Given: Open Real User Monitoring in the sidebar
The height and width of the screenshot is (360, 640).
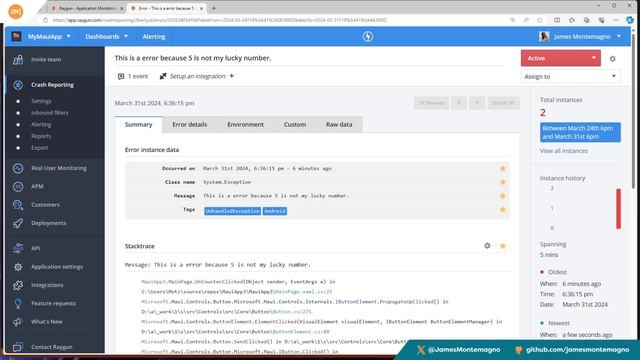Looking at the screenshot, I should (x=58, y=168).
